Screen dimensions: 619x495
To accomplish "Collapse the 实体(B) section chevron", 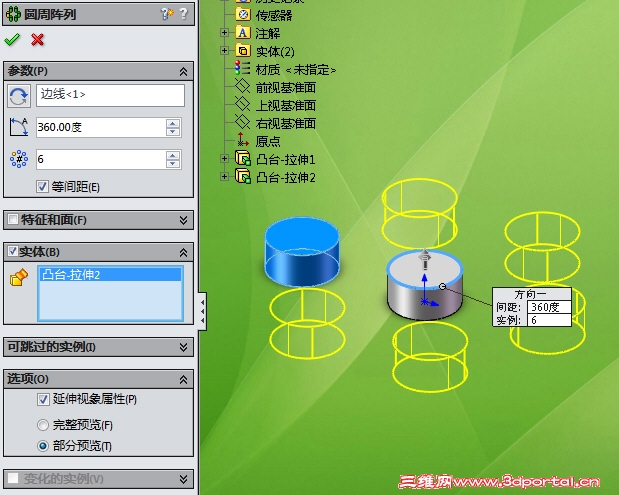I will (183, 252).
